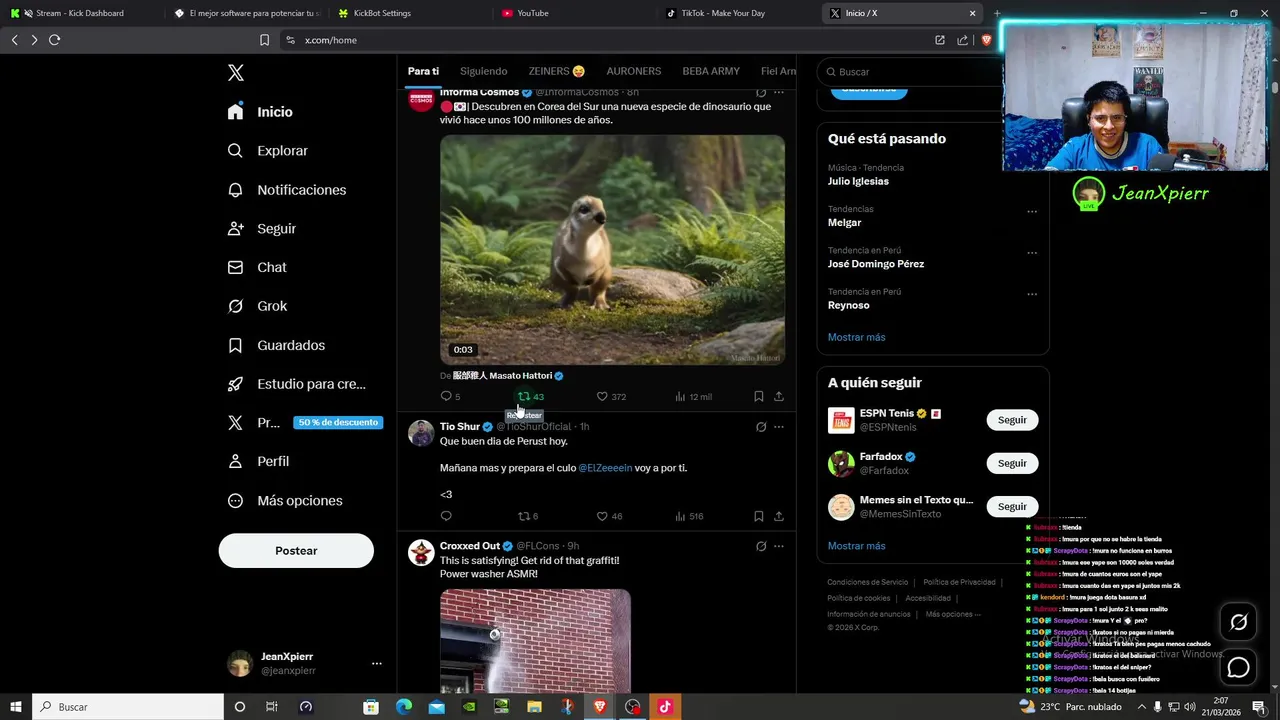
Task: Click Mostrar más under trends
Action: point(856,338)
